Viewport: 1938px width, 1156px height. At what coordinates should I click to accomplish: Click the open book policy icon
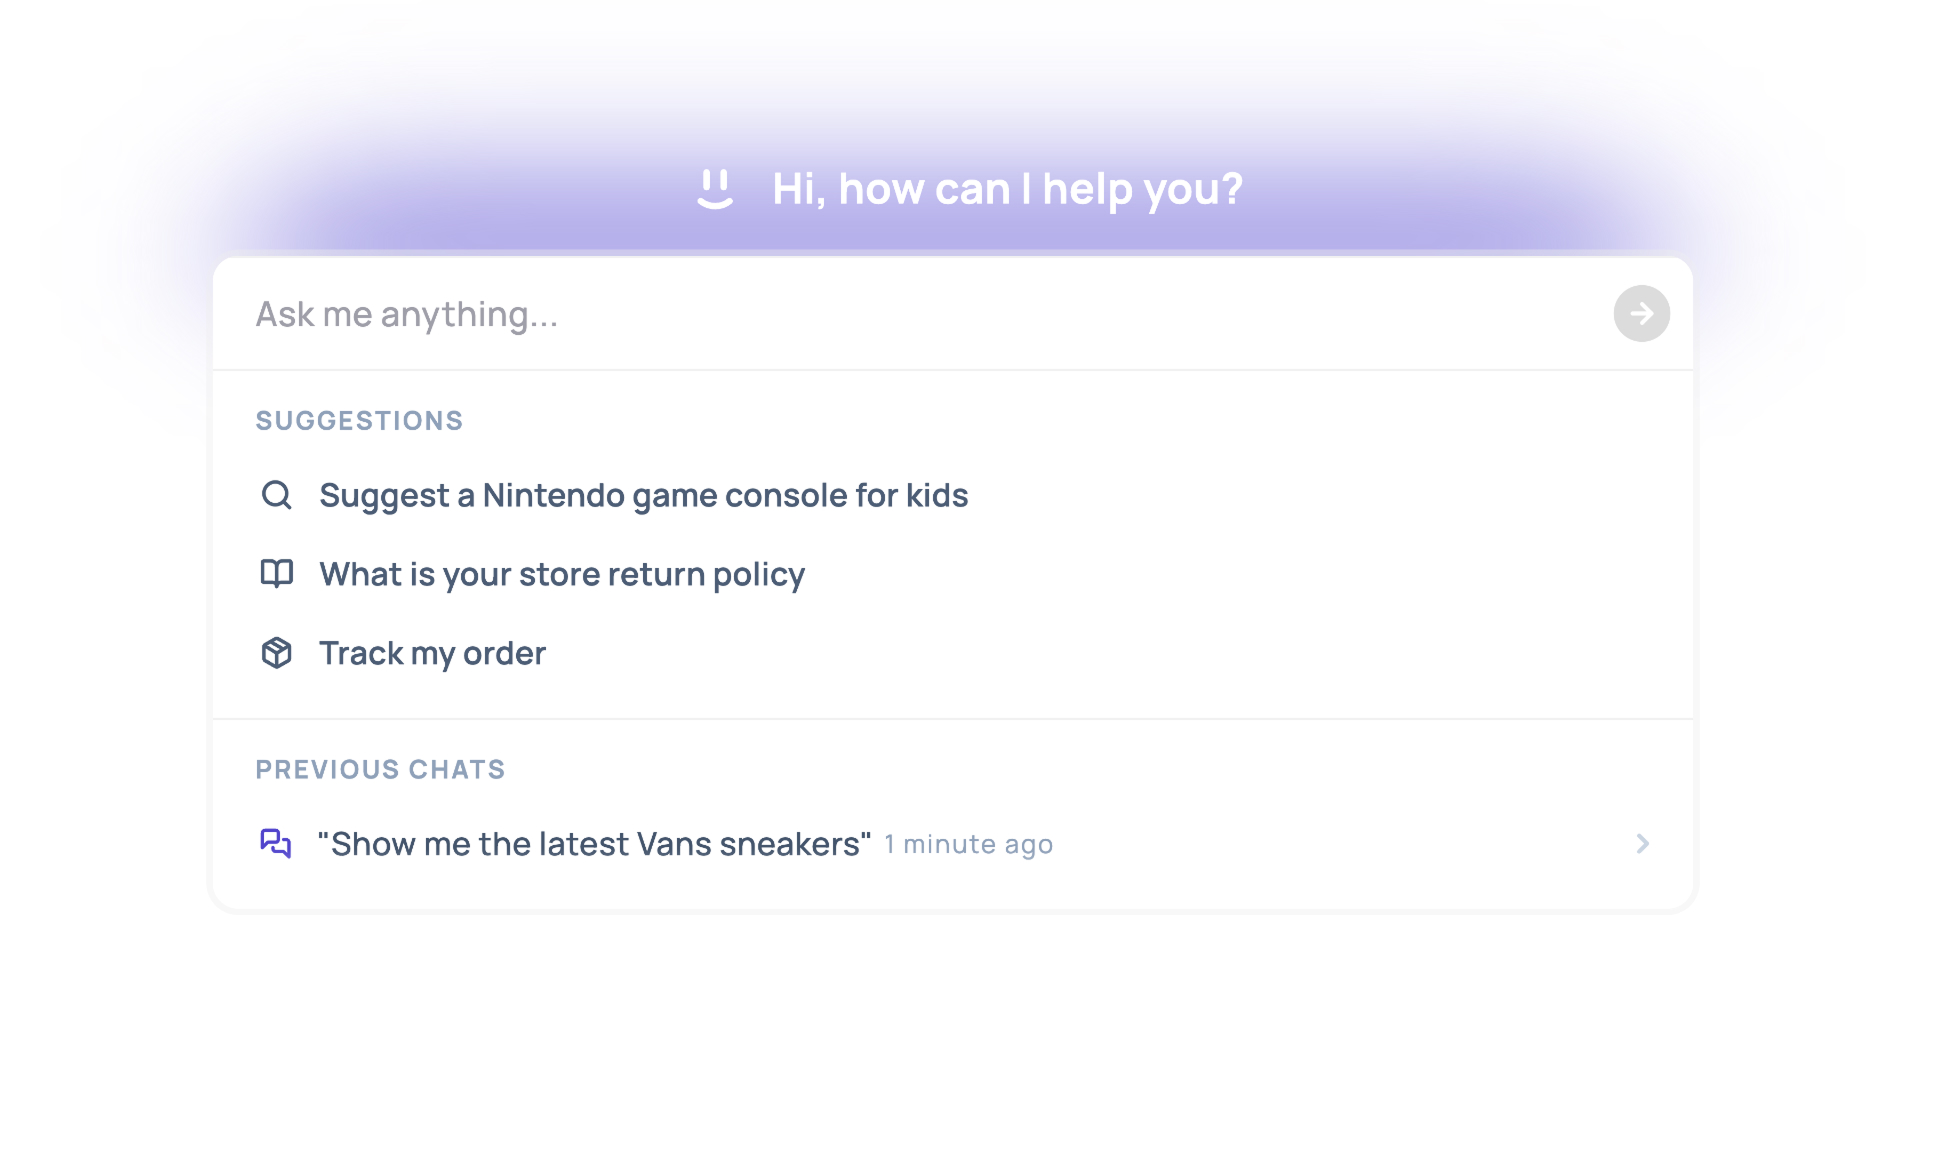pyautogui.click(x=277, y=573)
